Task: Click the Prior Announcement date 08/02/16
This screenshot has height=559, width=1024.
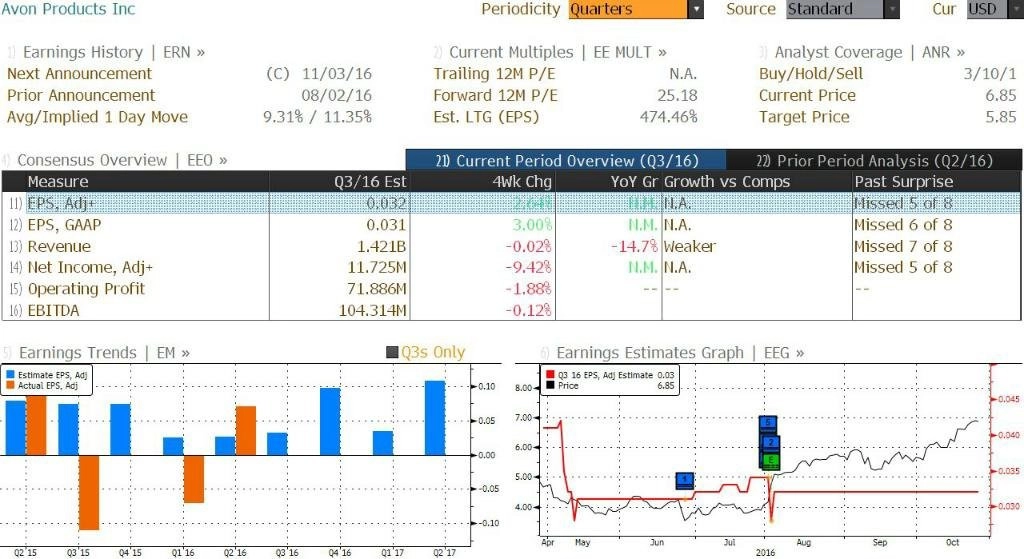Action: click(x=336, y=95)
